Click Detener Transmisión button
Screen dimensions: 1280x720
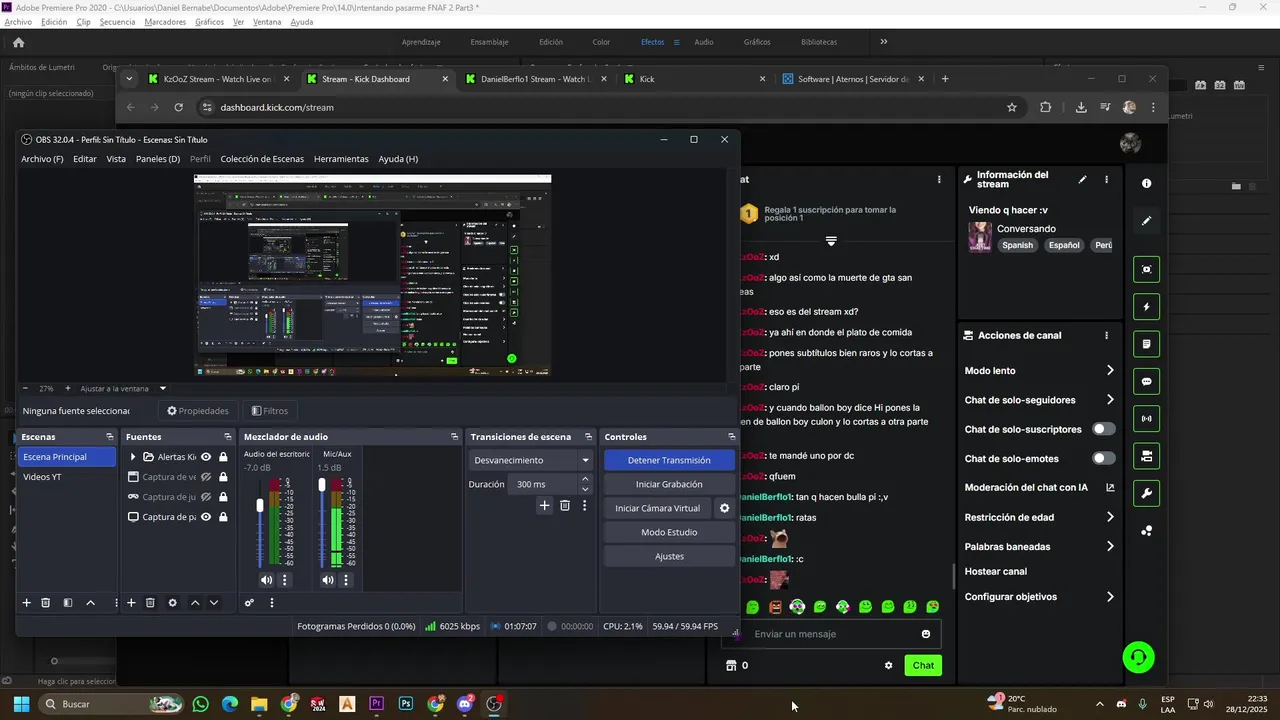[669, 460]
